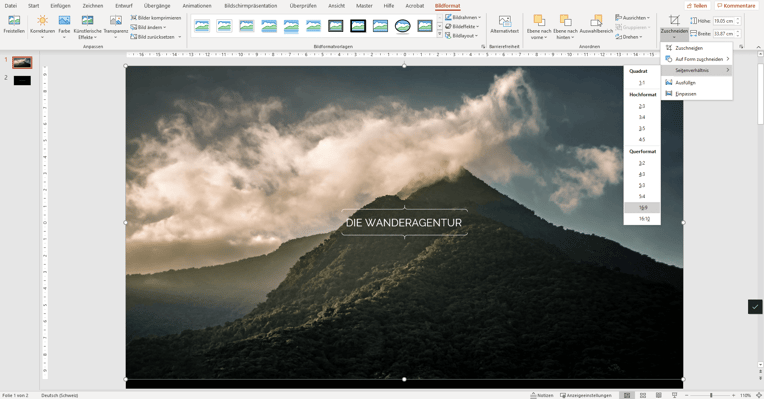Open the Ausrichten dropdown
This screenshot has height=399, width=764.
(632, 18)
